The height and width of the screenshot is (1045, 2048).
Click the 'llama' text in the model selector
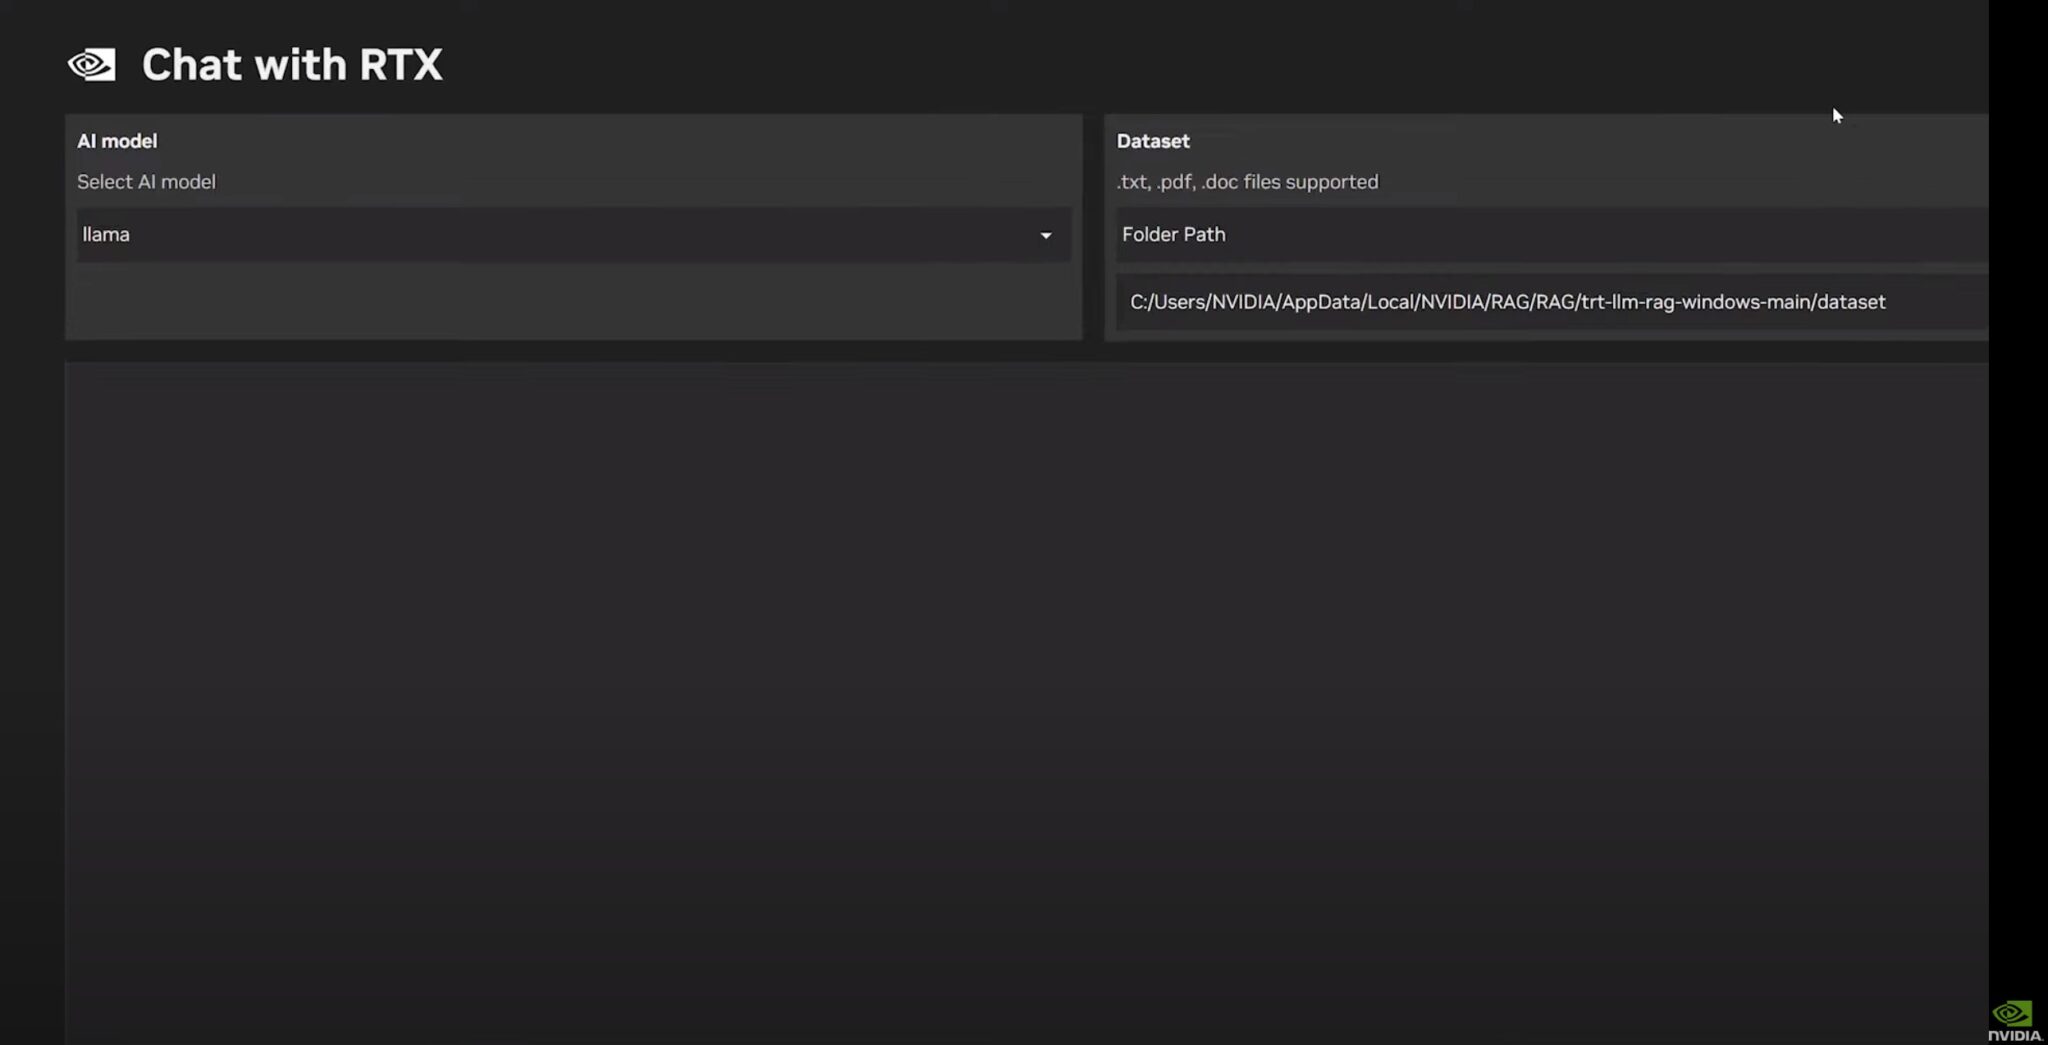[106, 235]
